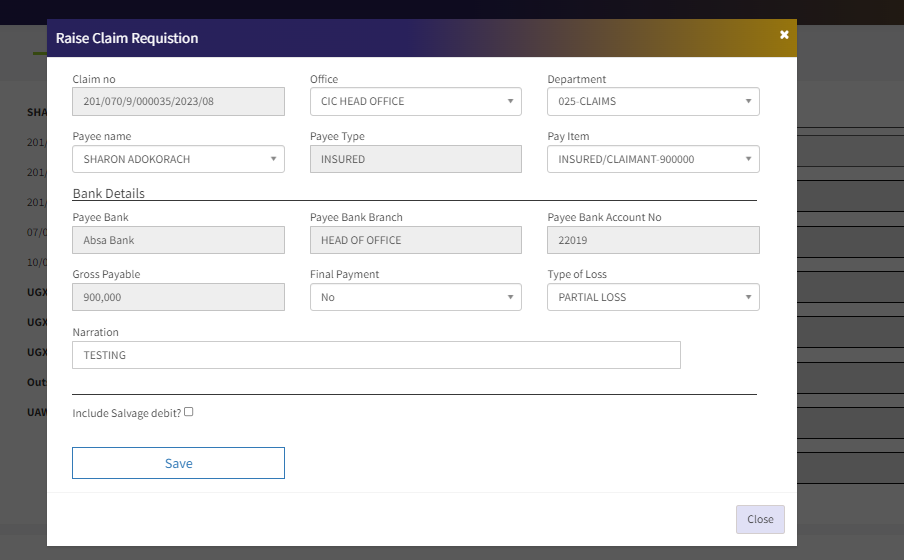Click into the Narration text field
Viewport: 904px width, 560px height.
(x=376, y=355)
